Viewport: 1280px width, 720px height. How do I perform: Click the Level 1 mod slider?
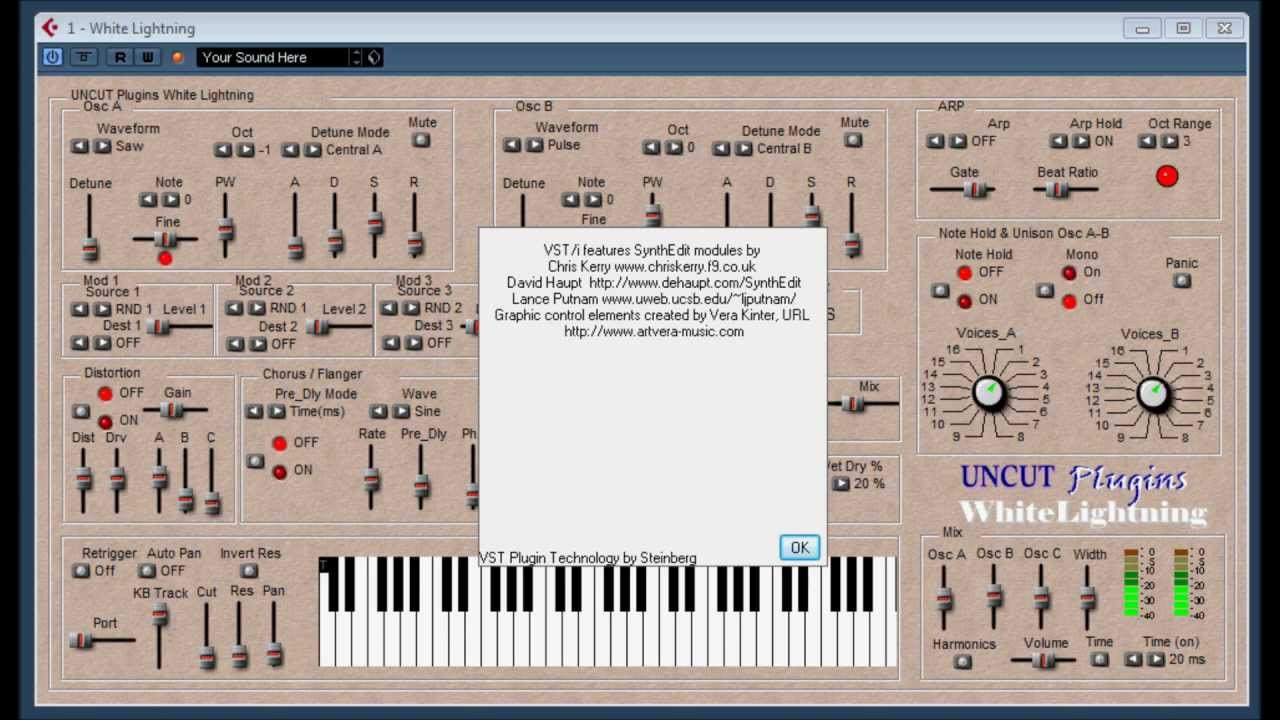[180, 326]
